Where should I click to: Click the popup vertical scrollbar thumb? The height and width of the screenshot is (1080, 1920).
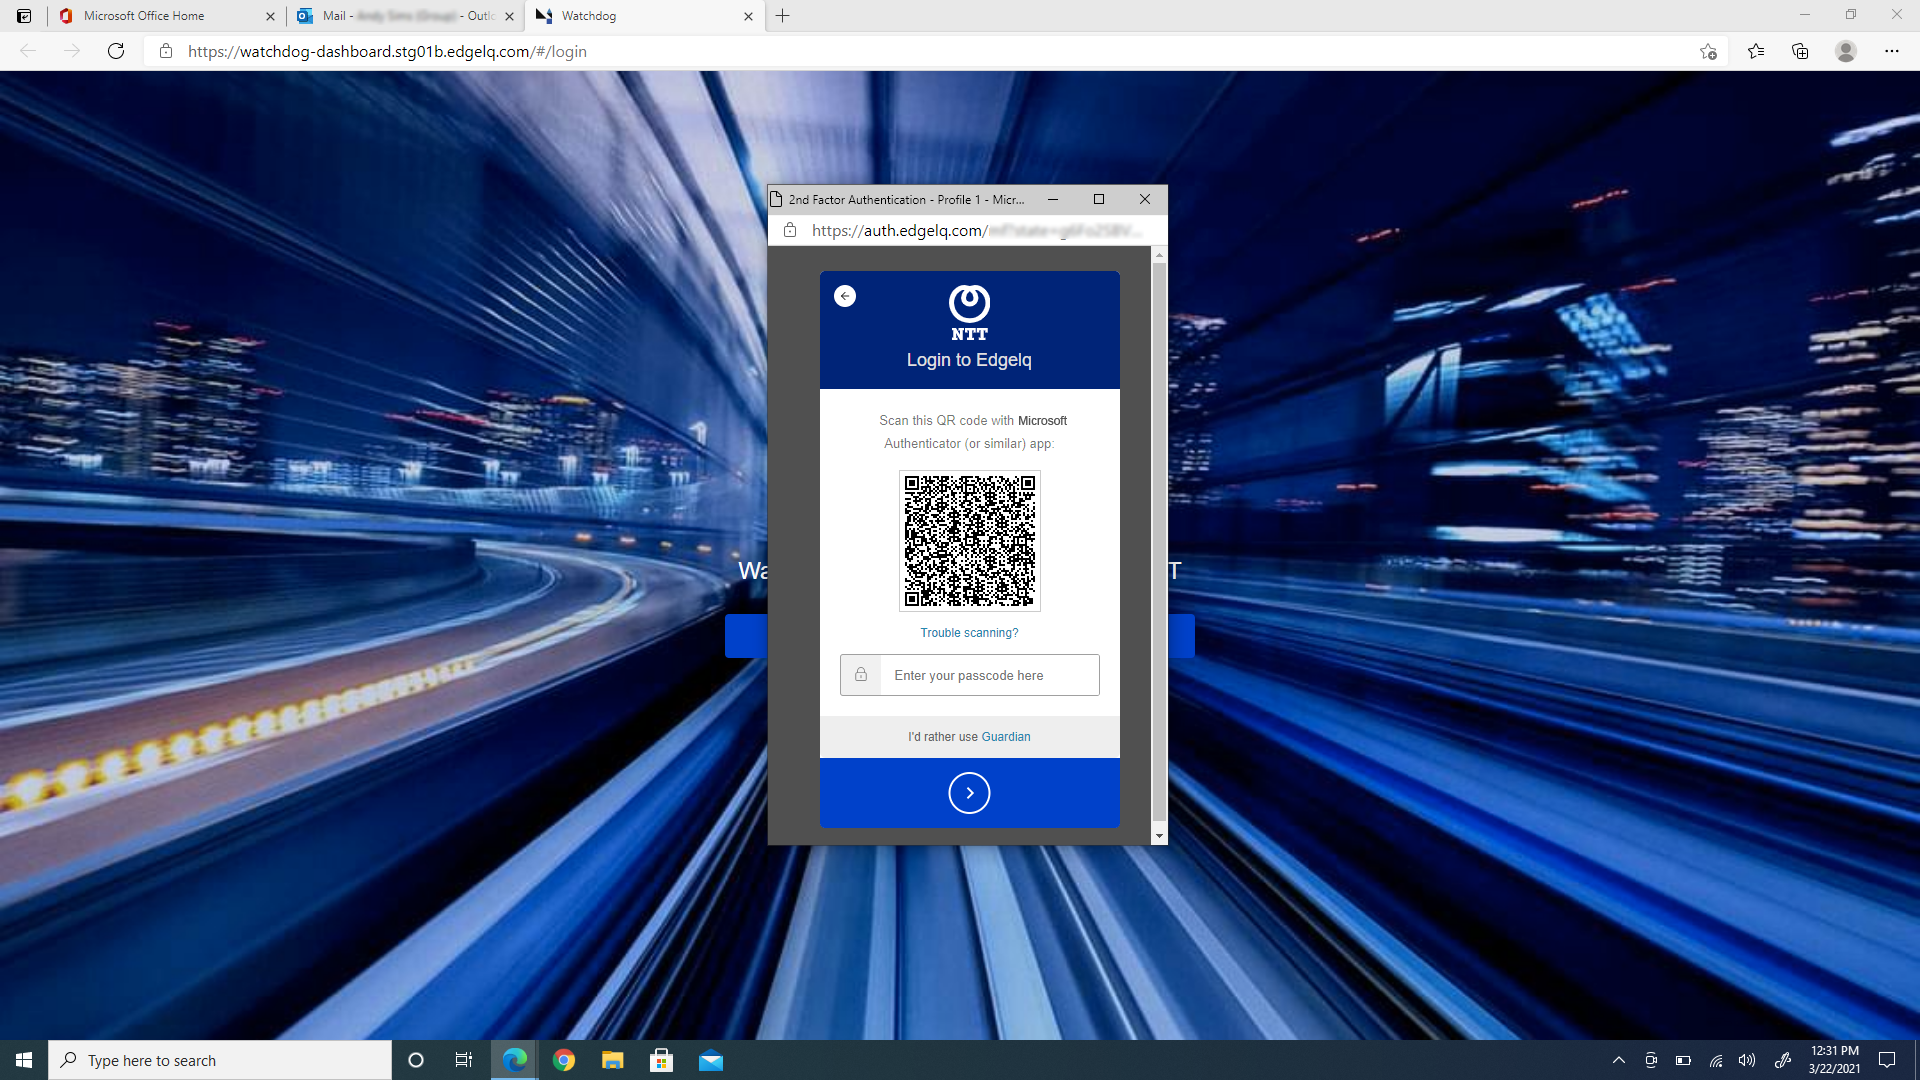coord(1159,540)
